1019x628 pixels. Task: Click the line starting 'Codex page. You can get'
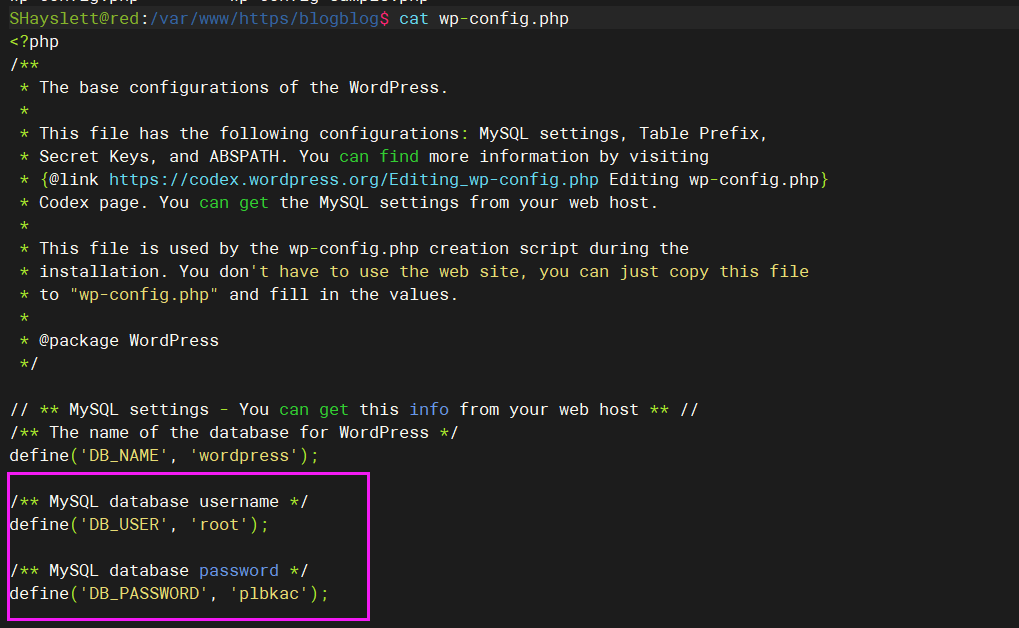point(339,203)
